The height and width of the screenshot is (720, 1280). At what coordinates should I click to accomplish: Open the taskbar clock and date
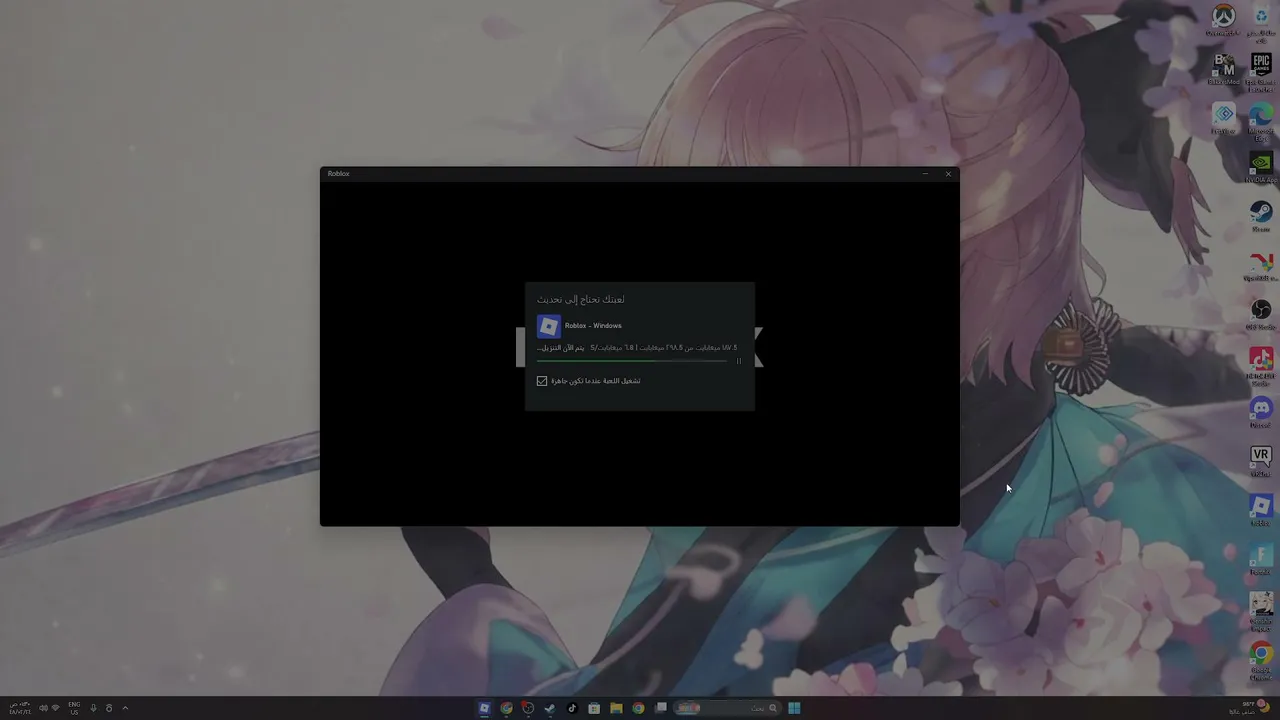(x=19, y=708)
